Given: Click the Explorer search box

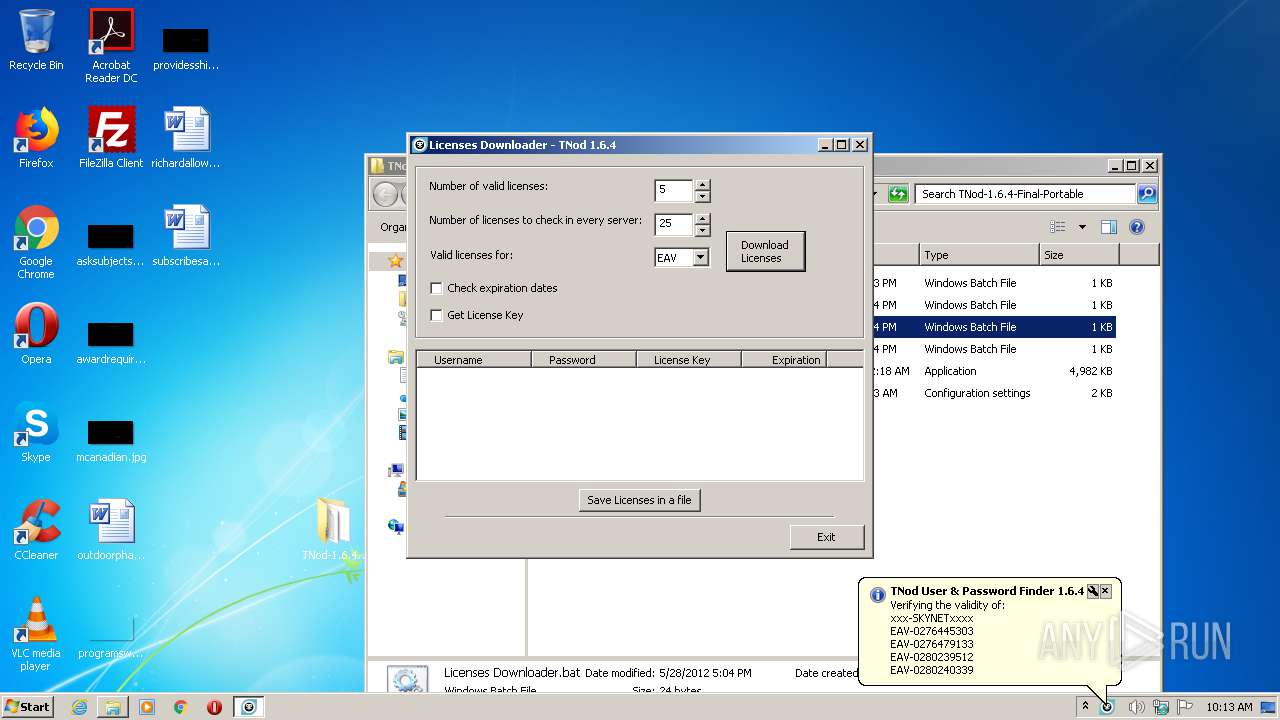Looking at the screenshot, I should (x=1026, y=194).
